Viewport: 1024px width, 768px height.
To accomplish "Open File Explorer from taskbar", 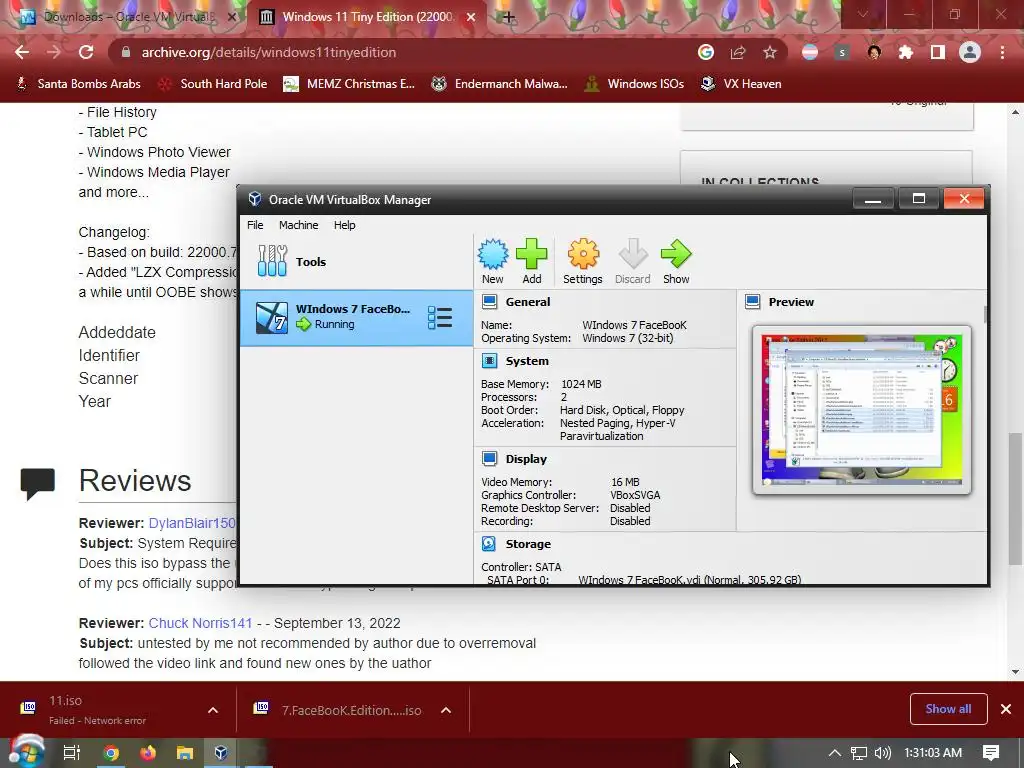I will pos(185,753).
